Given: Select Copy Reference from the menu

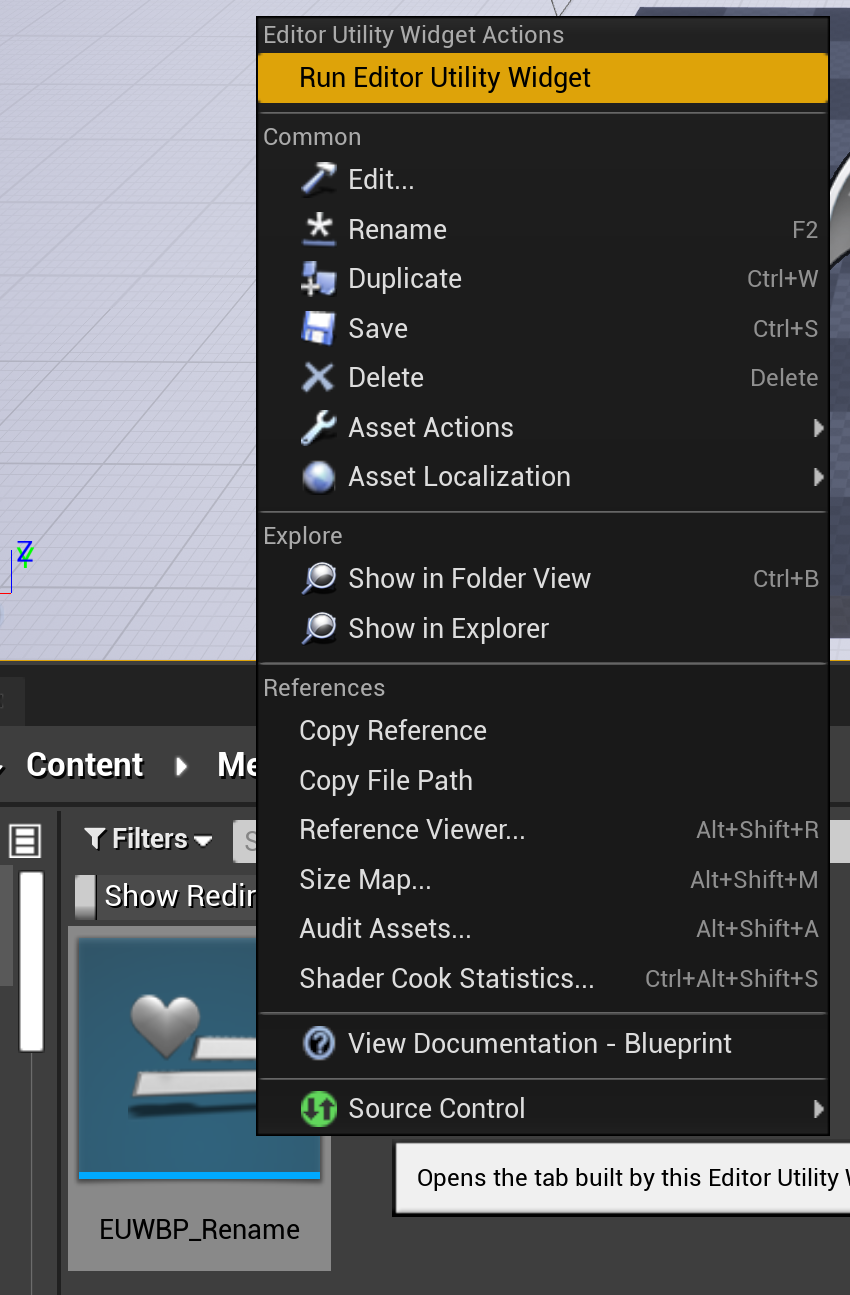Looking at the screenshot, I should pyautogui.click(x=393, y=731).
